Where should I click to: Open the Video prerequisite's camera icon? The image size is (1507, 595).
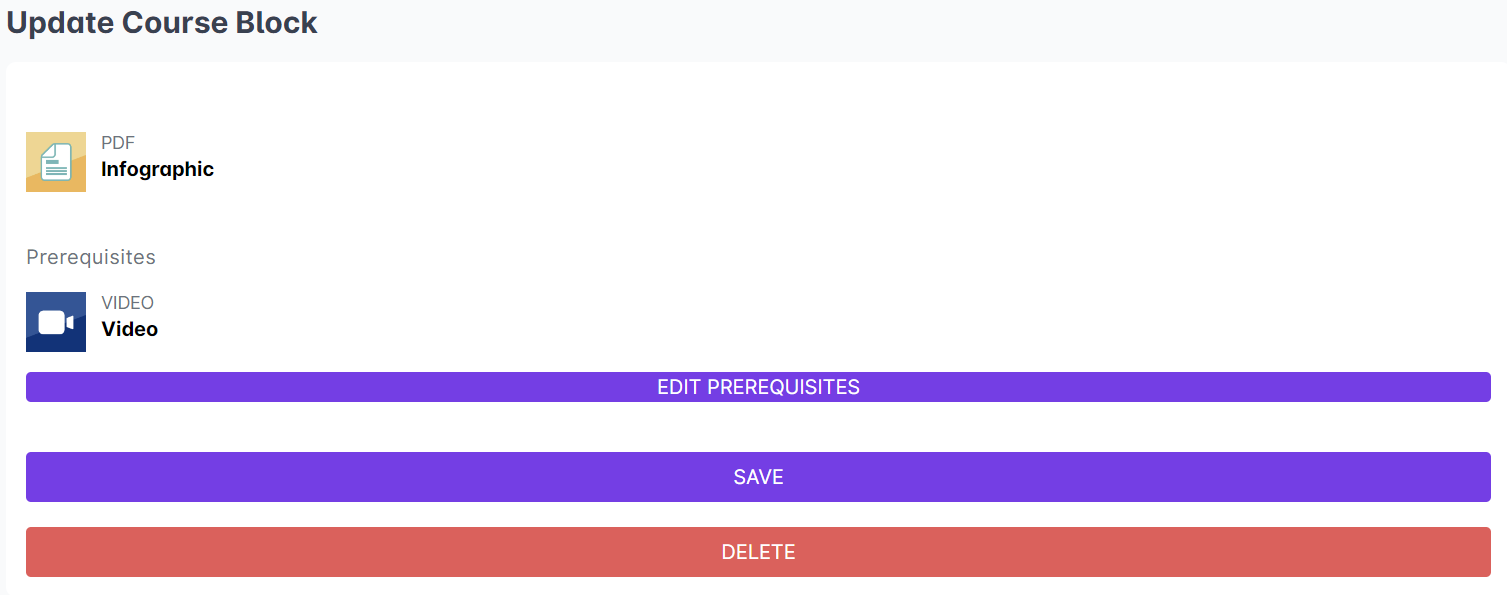click(56, 322)
